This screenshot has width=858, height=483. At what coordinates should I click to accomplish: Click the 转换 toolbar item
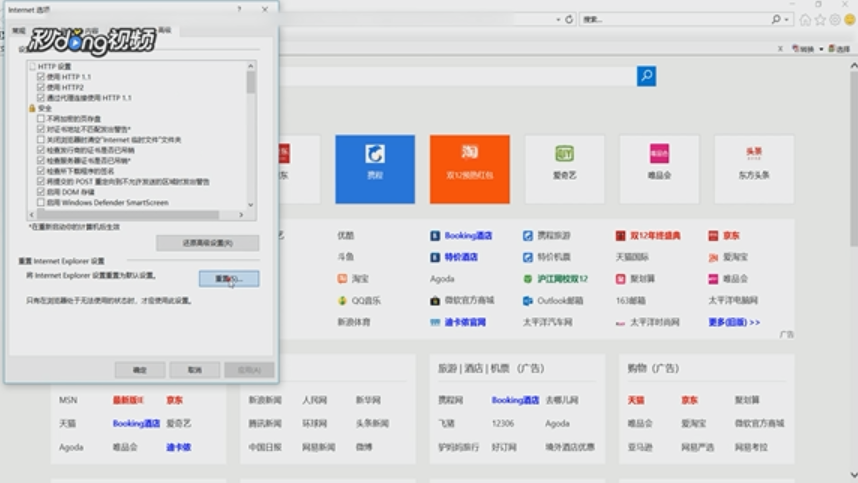tap(803, 49)
